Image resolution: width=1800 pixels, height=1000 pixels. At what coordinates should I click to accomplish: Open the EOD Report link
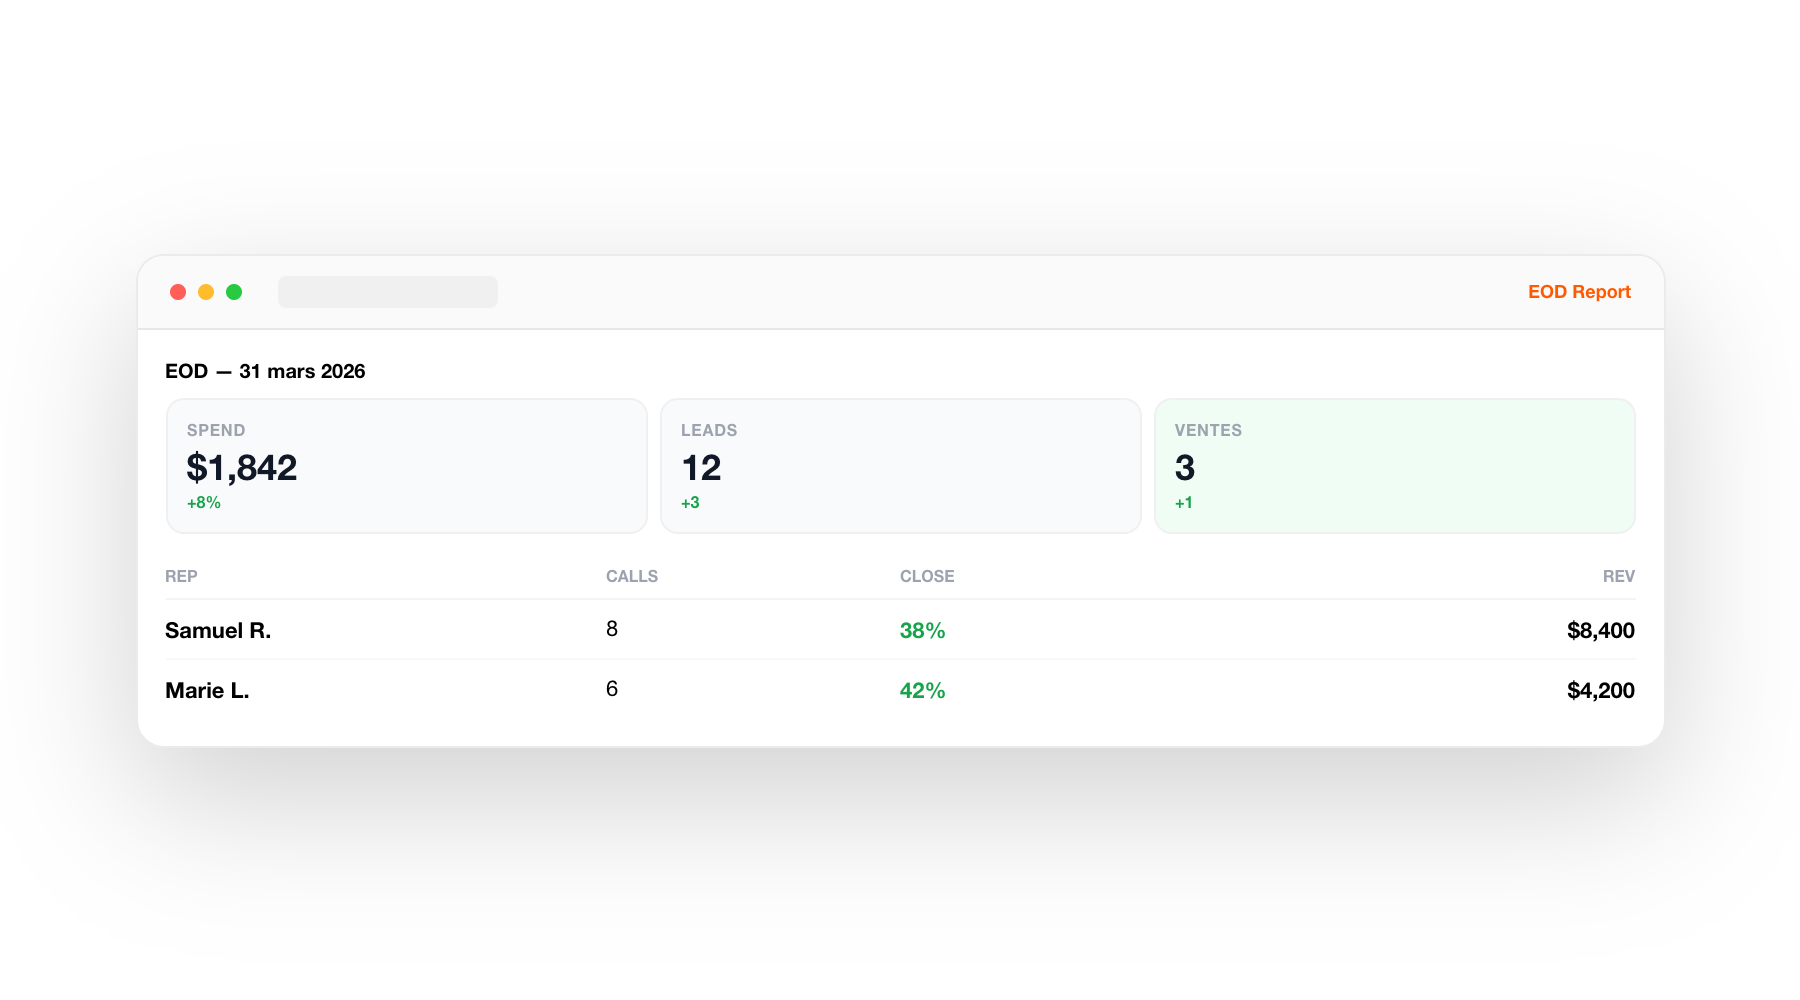[x=1579, y=291]
